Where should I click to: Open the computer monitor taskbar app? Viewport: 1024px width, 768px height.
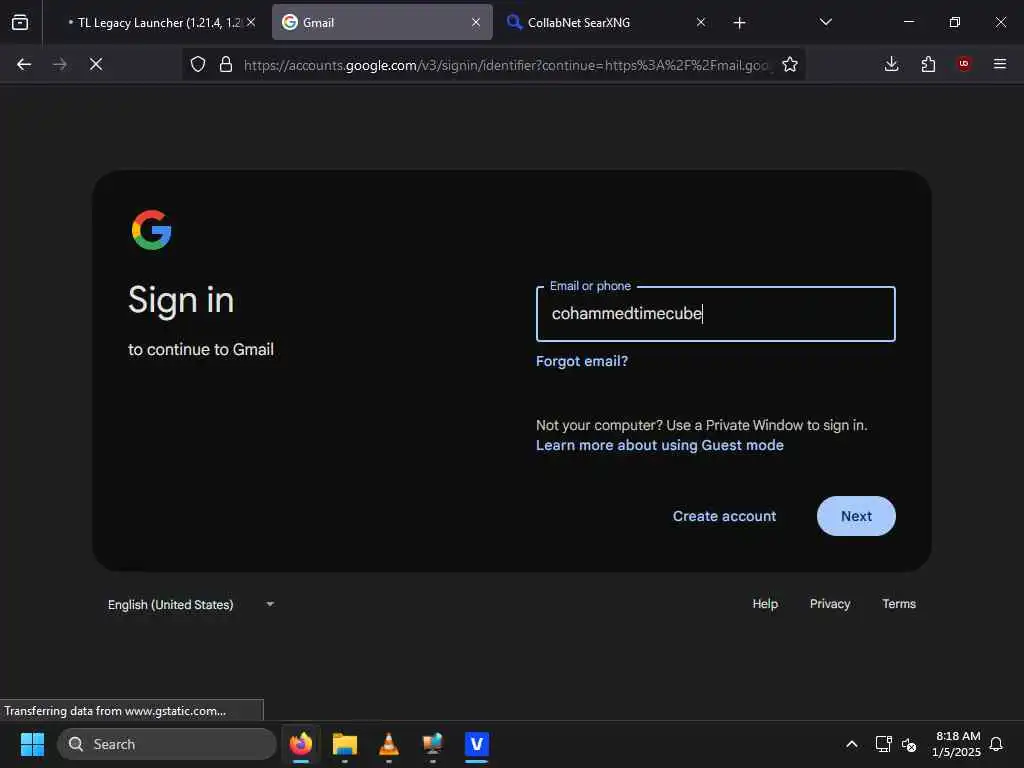click(x=432, y=744)
